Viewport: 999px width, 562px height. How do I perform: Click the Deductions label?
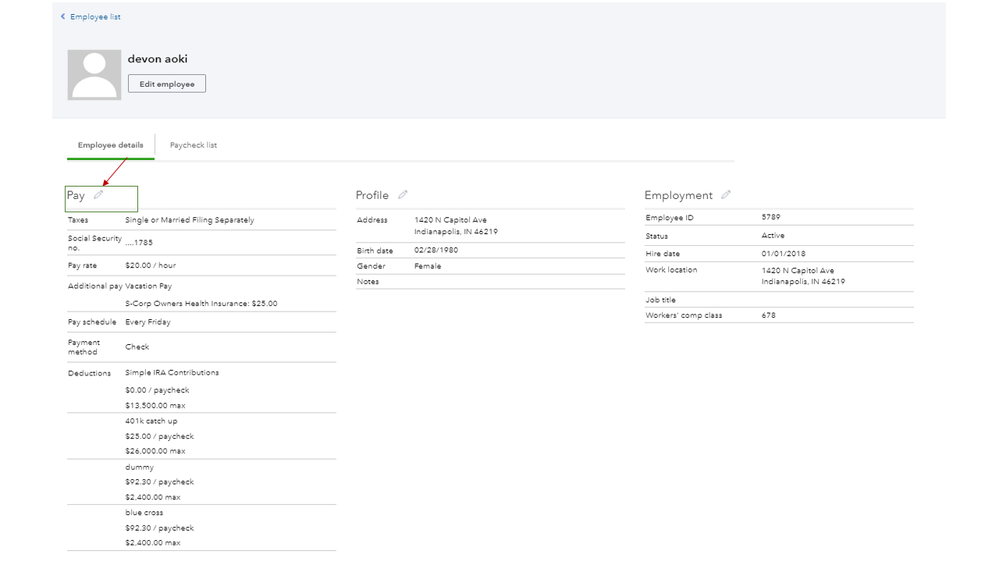tap(89, 373)
